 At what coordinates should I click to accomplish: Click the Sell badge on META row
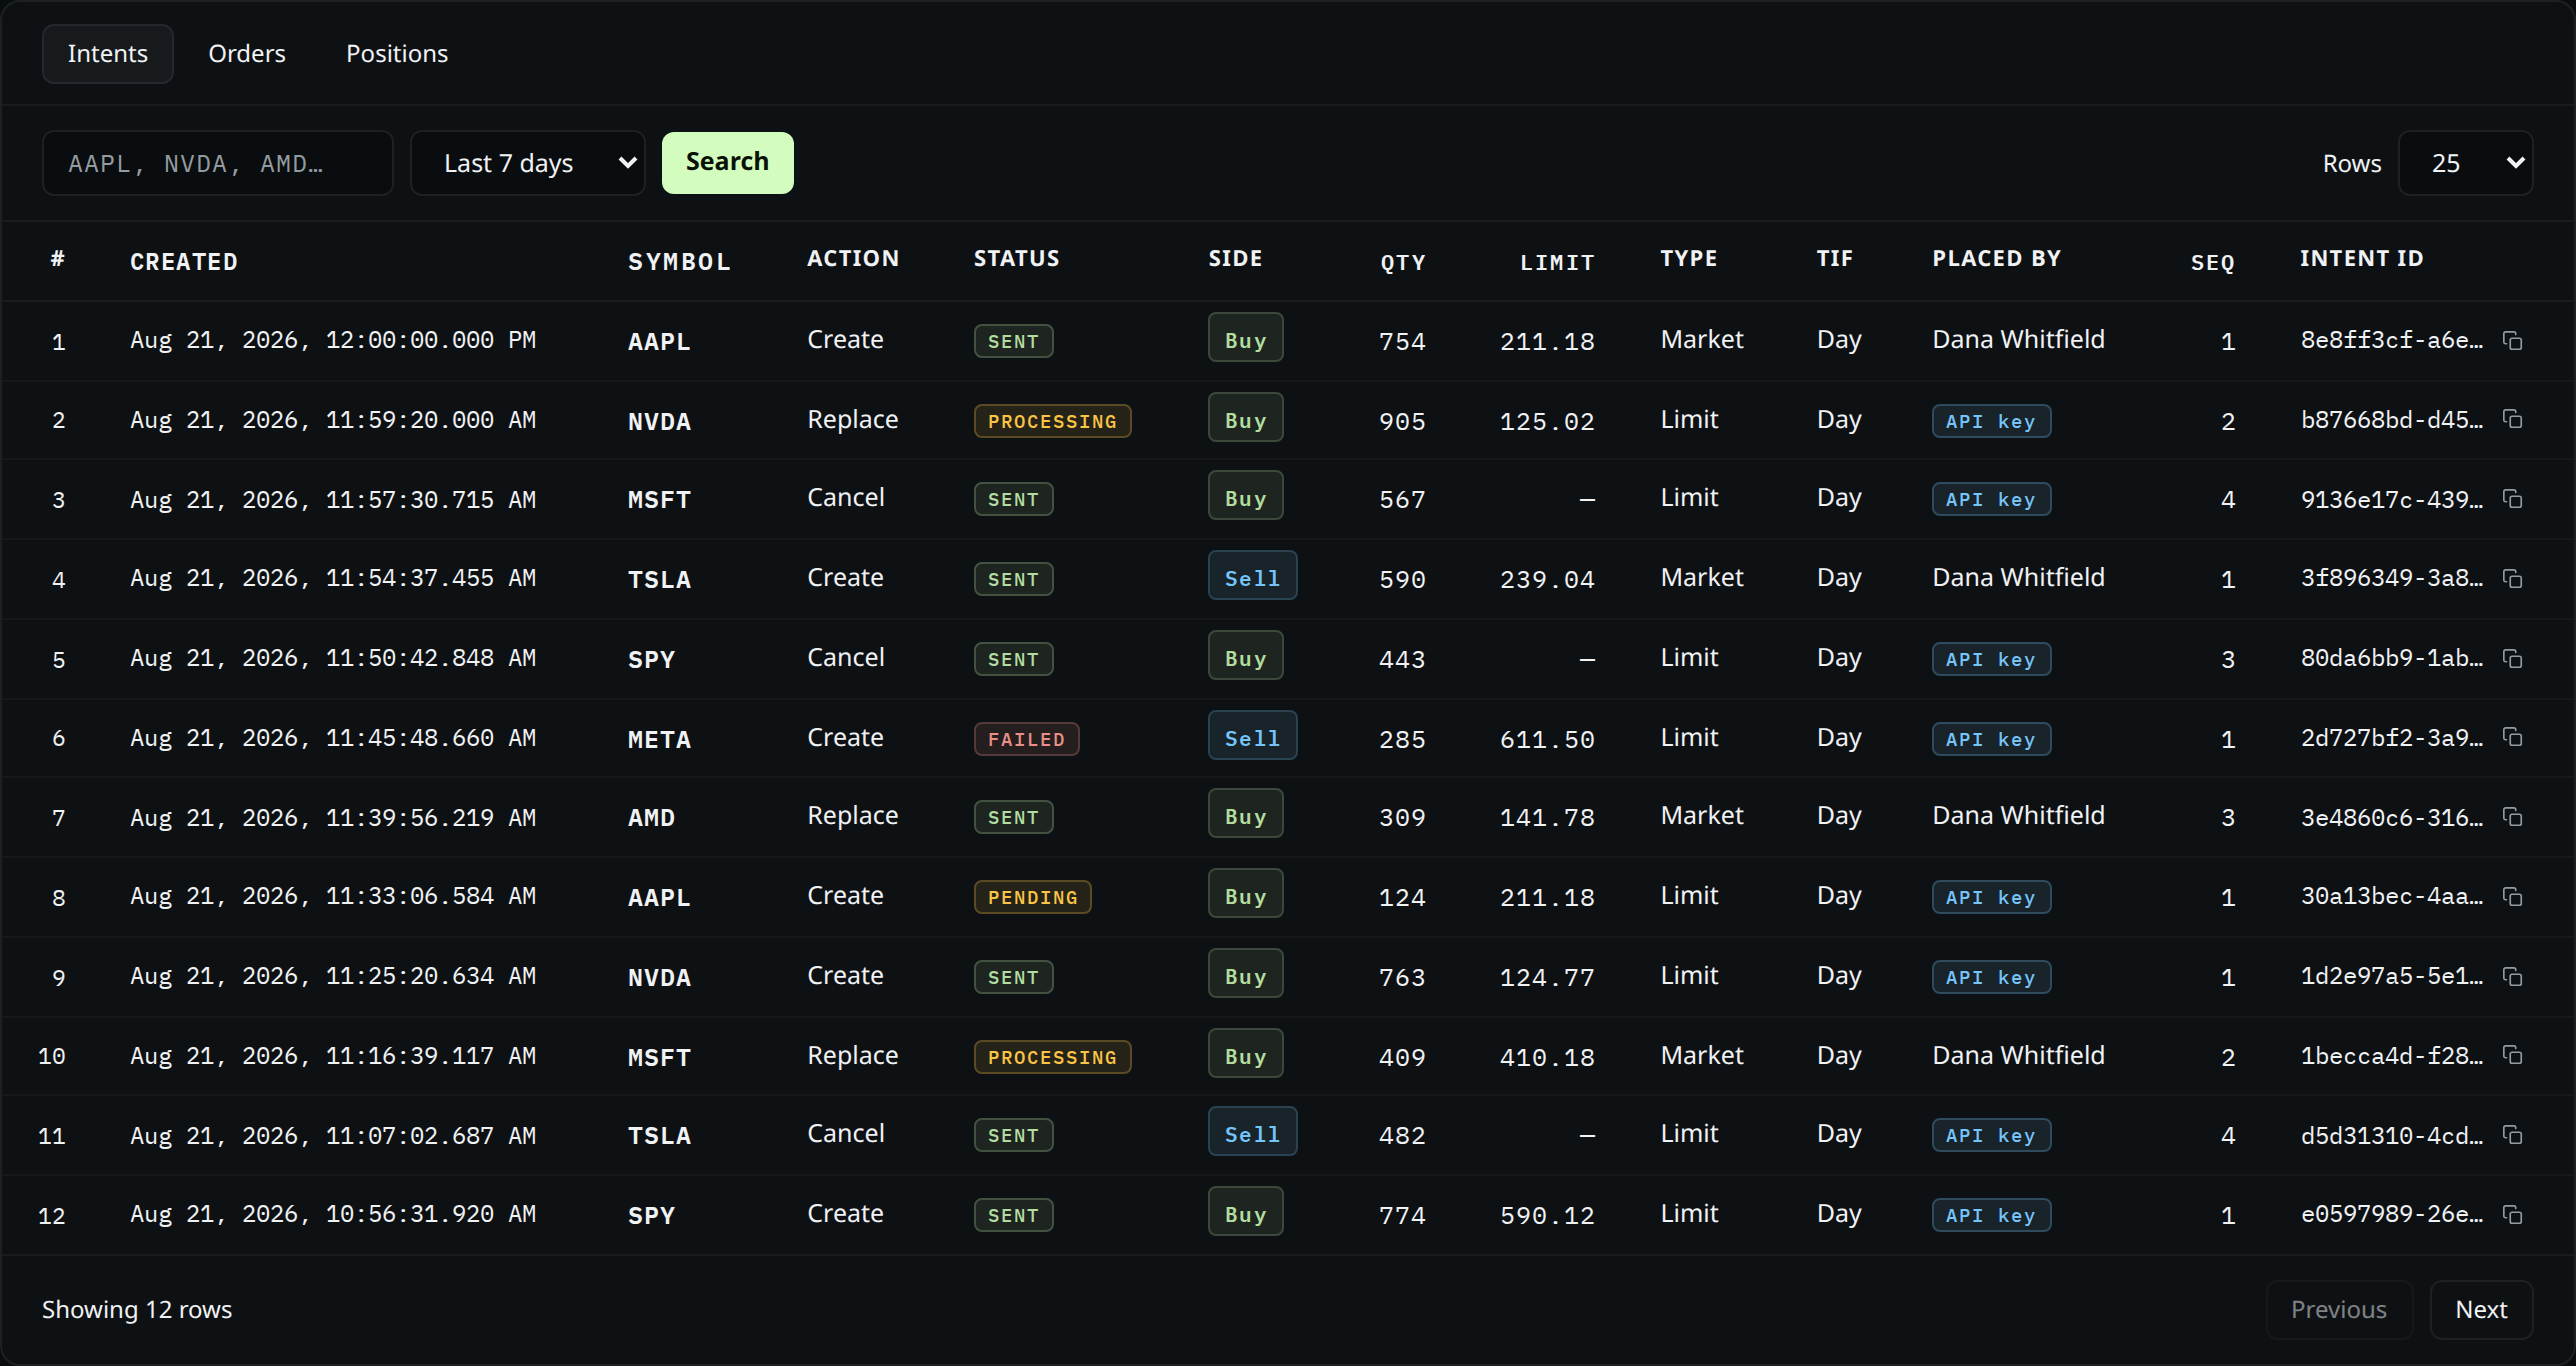tap(1252, 737)
